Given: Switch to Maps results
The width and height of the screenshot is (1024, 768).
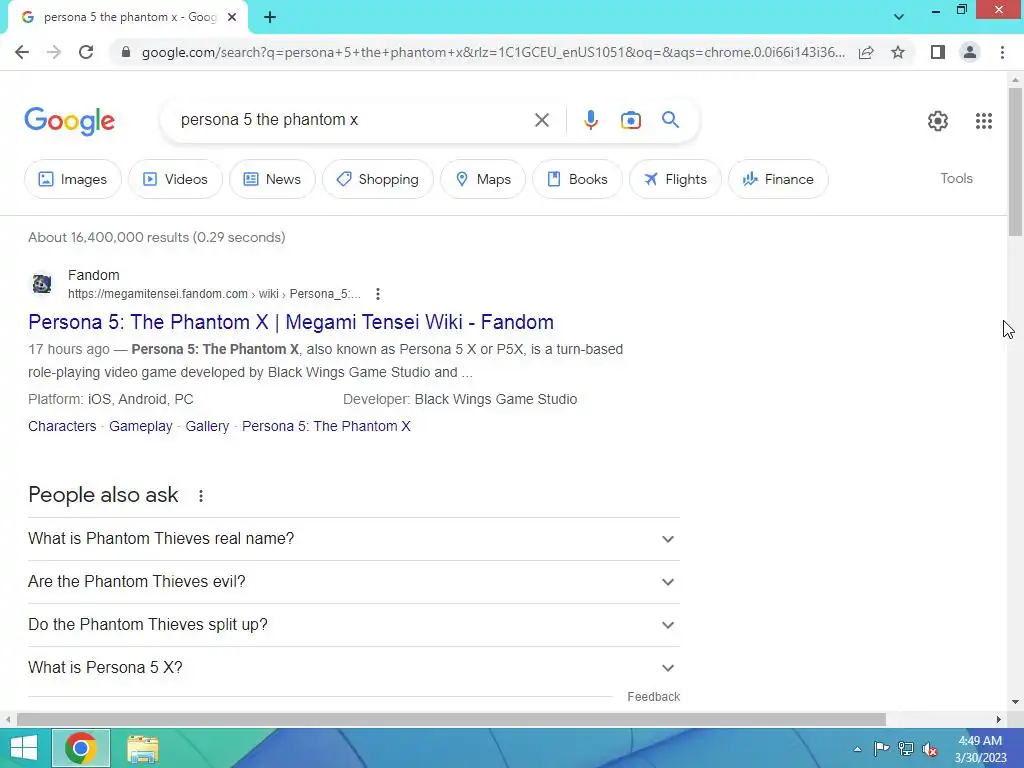Looking at the screenshot, I should pos(483,179).
